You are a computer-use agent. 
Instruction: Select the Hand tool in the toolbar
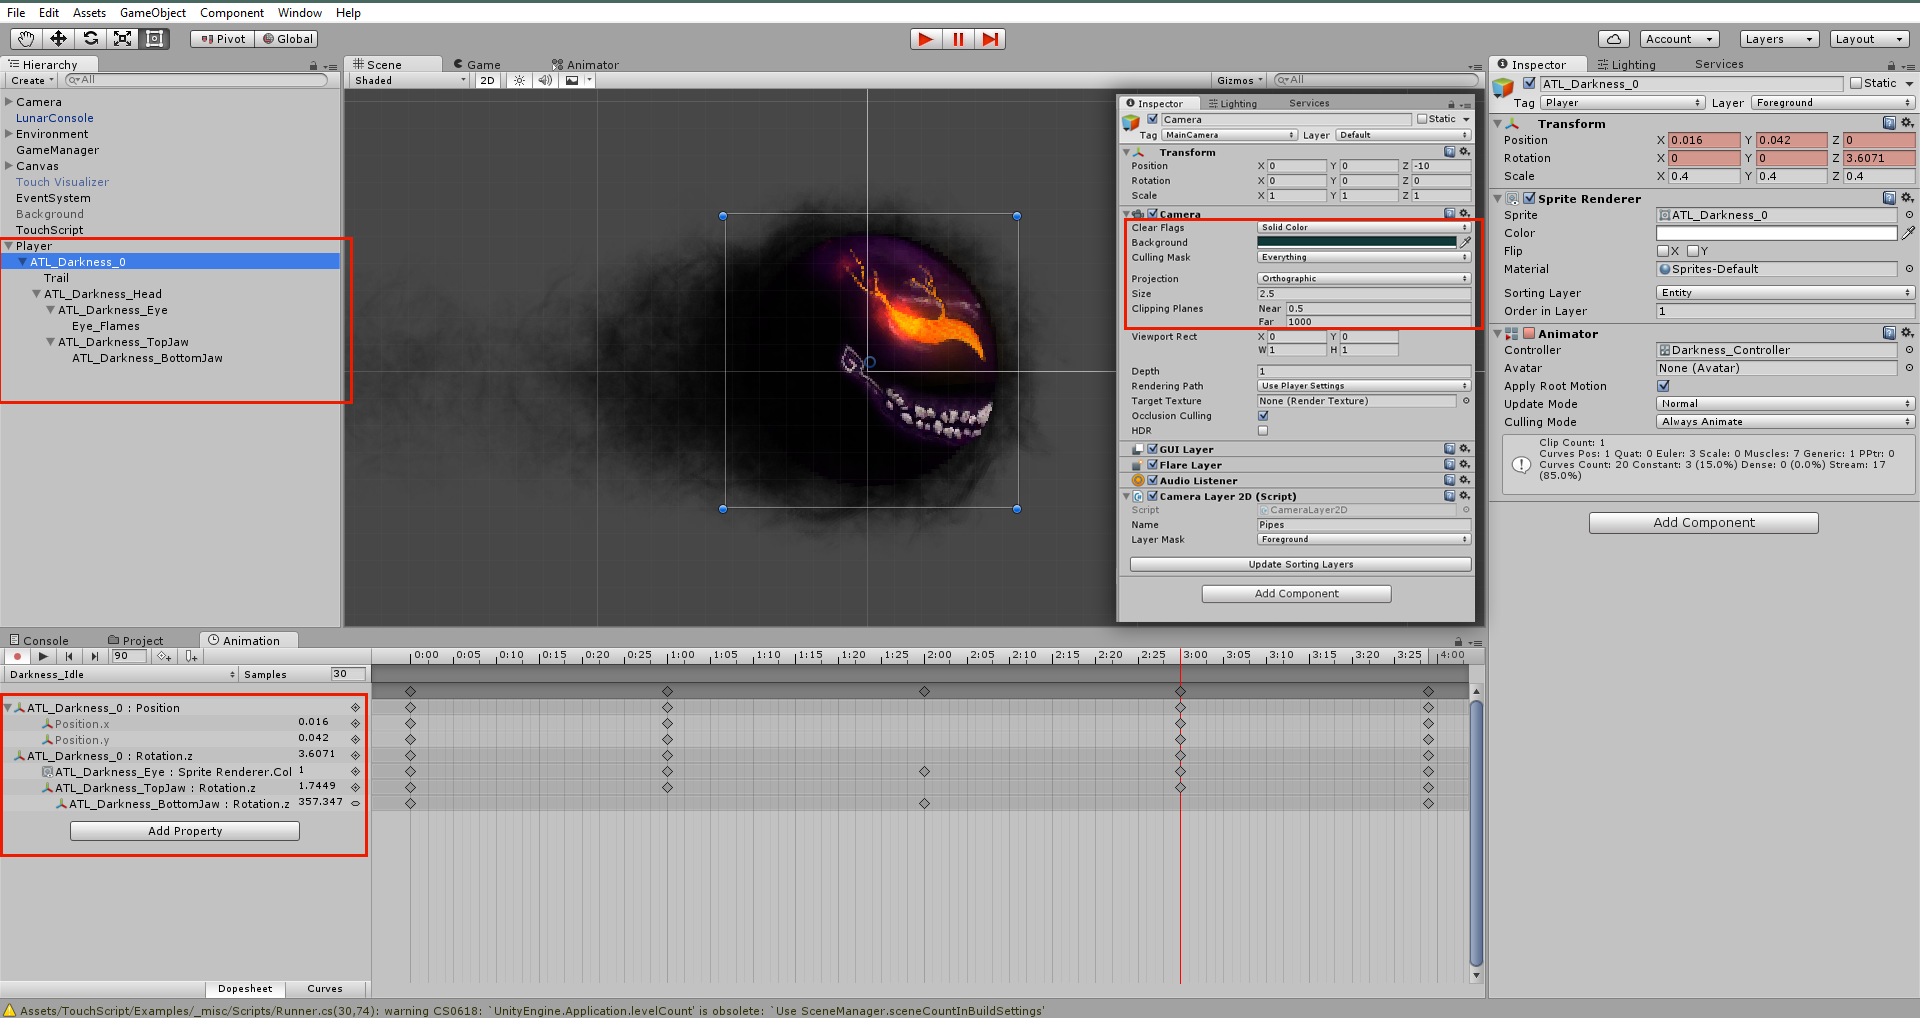click(x=26, y=39)
